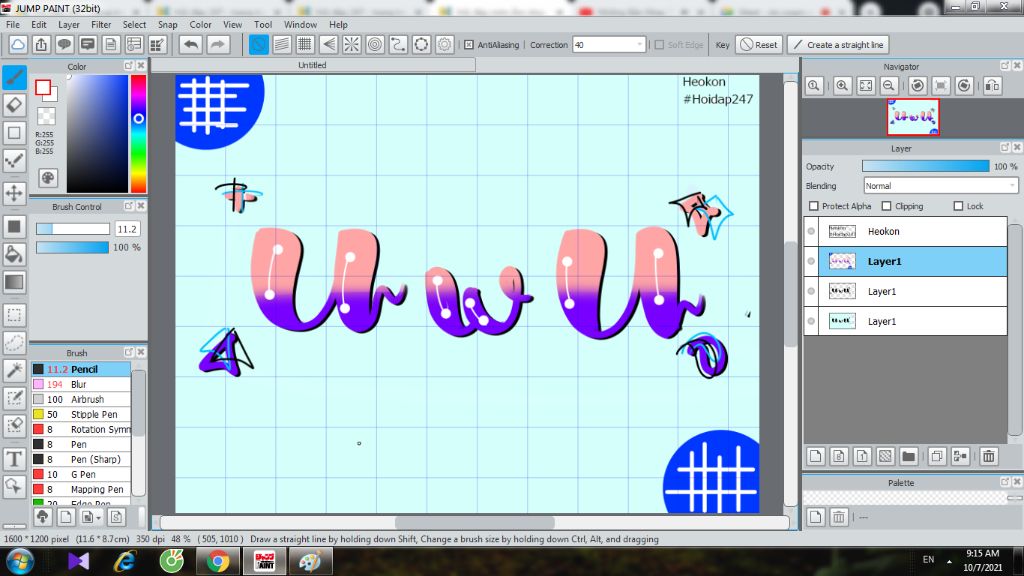Screen dimensions: 1024x576
Task: Enable the Protect Alpha checkbox
Action: (x=814, y=206)
